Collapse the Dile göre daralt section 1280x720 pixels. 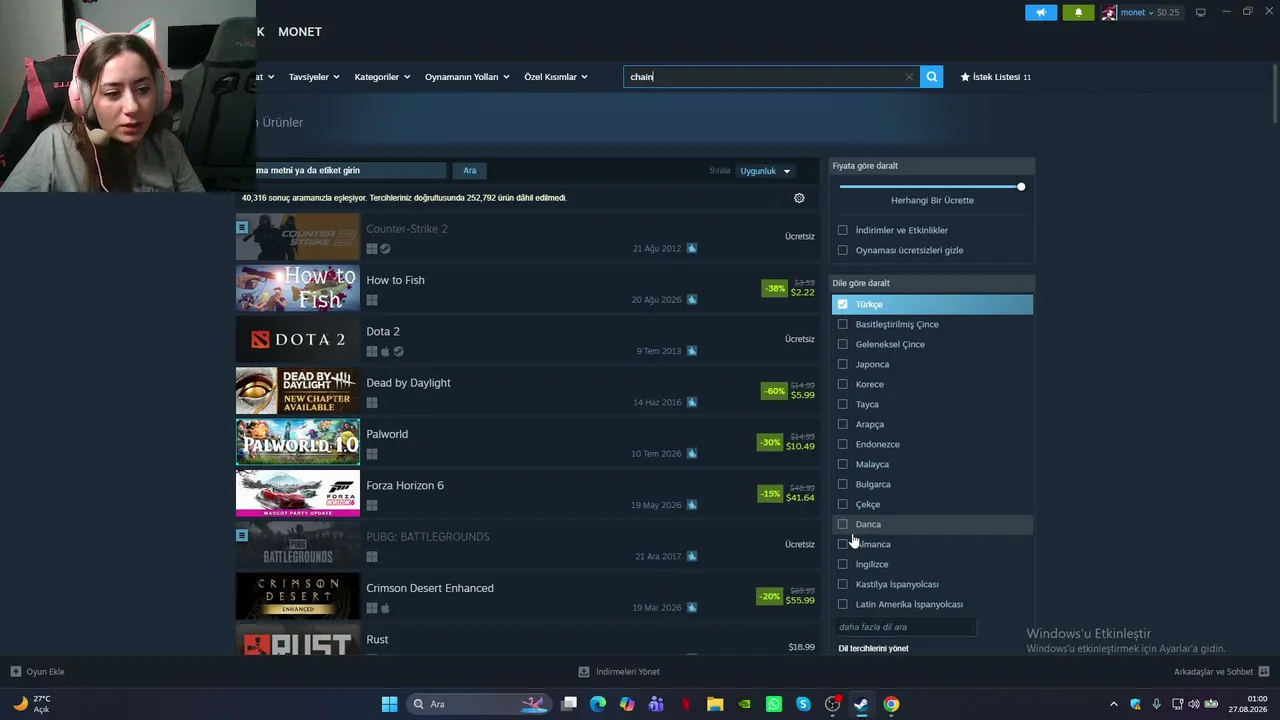point(932,283)
